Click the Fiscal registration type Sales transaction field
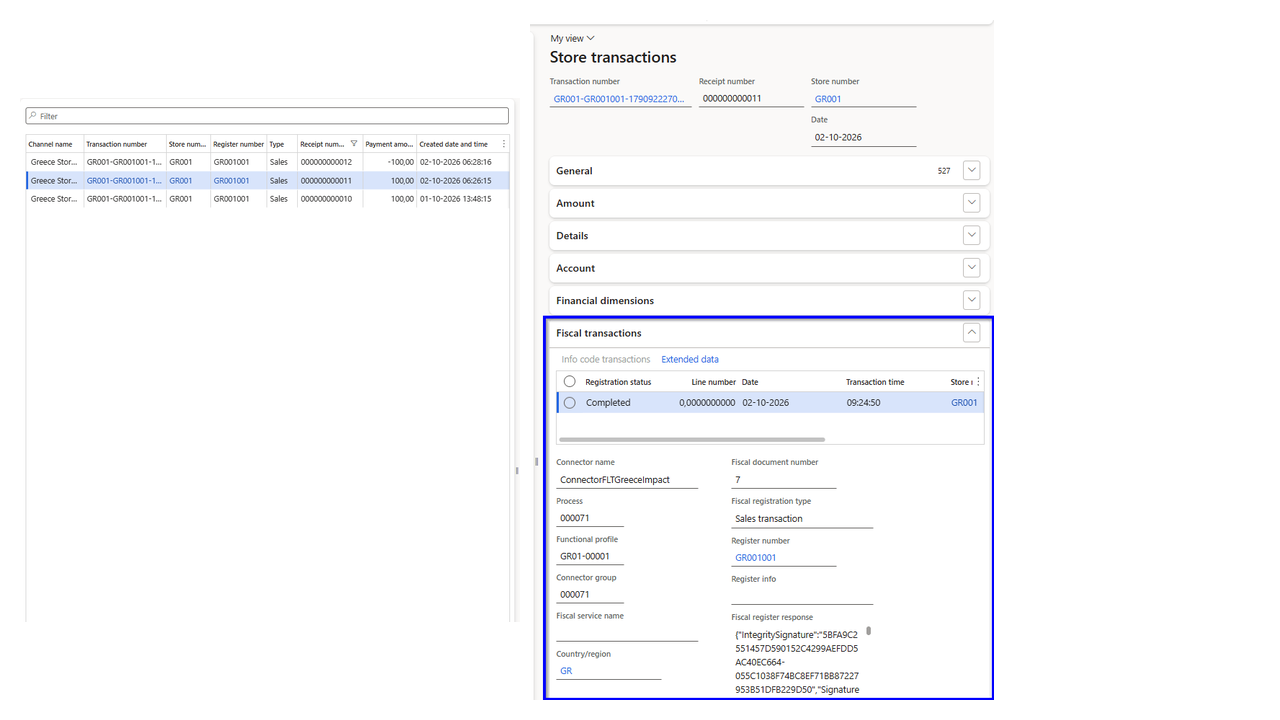1280x720 pixels. (802, 519)
